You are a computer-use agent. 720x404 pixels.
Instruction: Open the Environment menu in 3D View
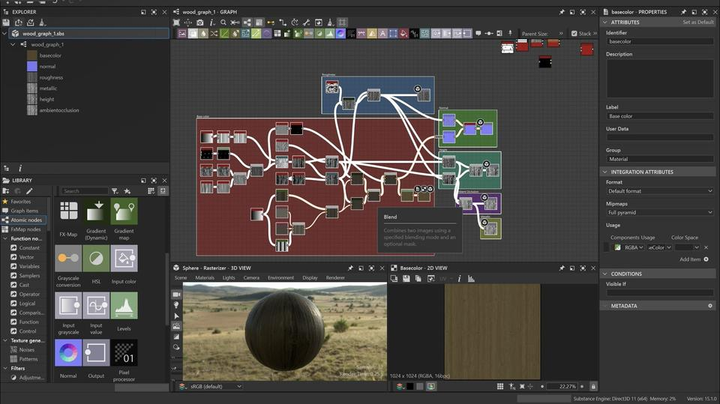[280, 277]
